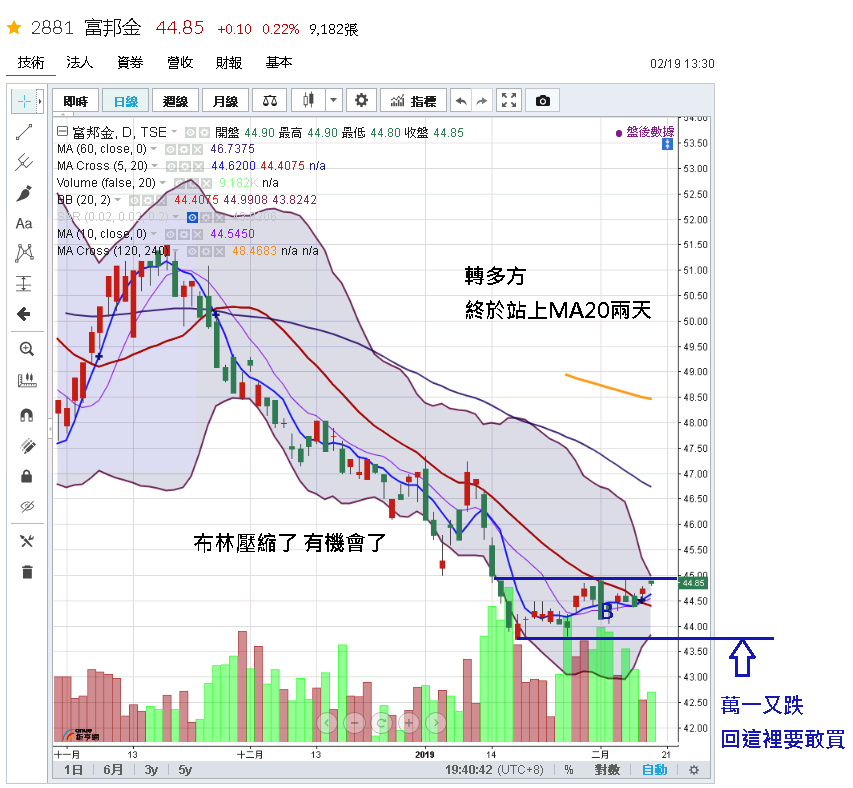
Task: Select the long/short position prediction tool
Action: 24,284
